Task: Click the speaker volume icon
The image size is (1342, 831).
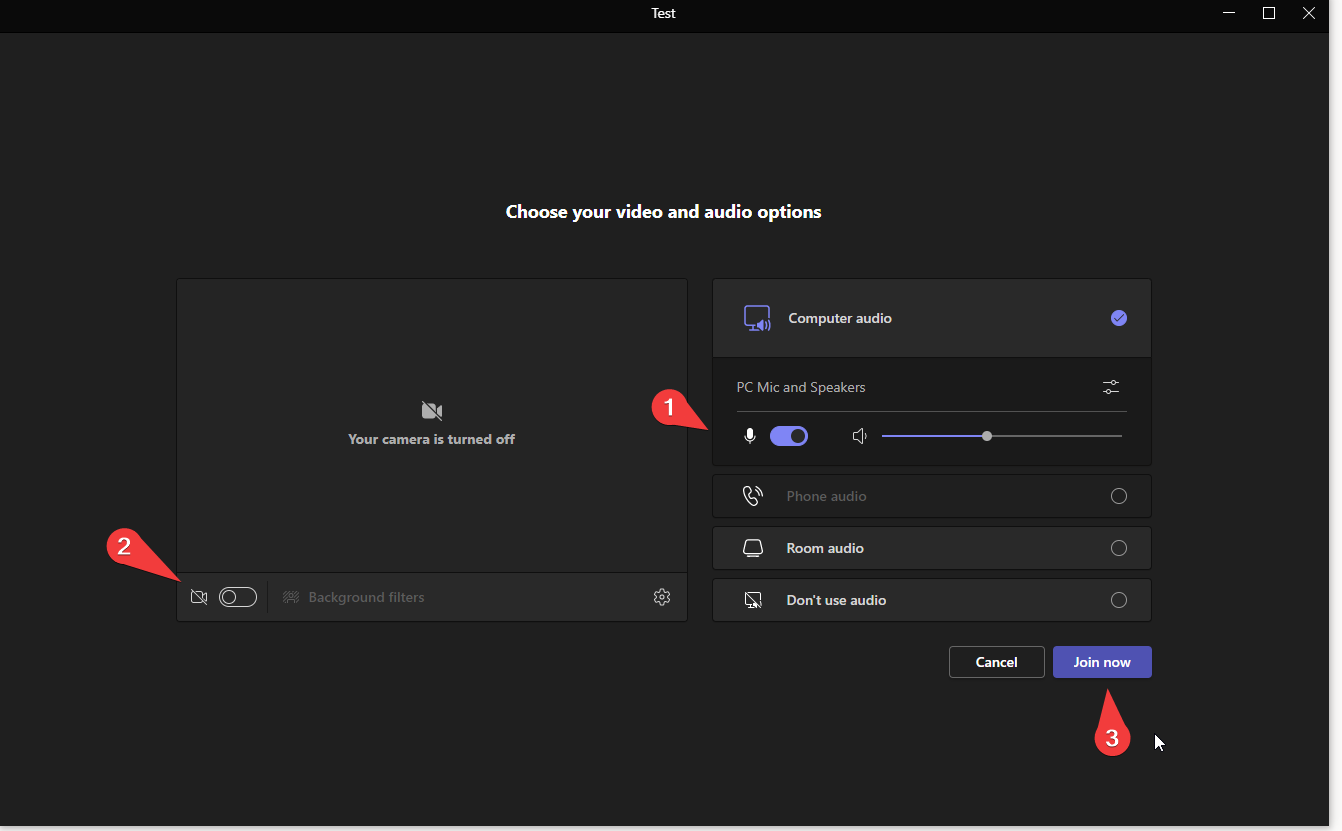Action: click(x=859, y=436)
